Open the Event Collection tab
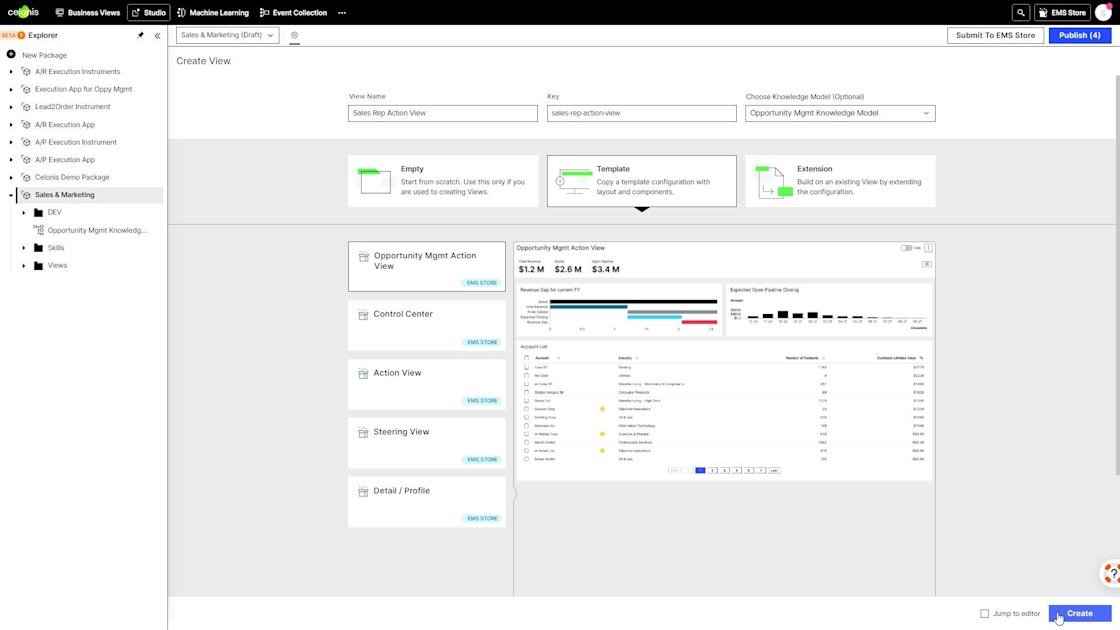The height and width of the screenshot is (630, 1120). point(293,12)
